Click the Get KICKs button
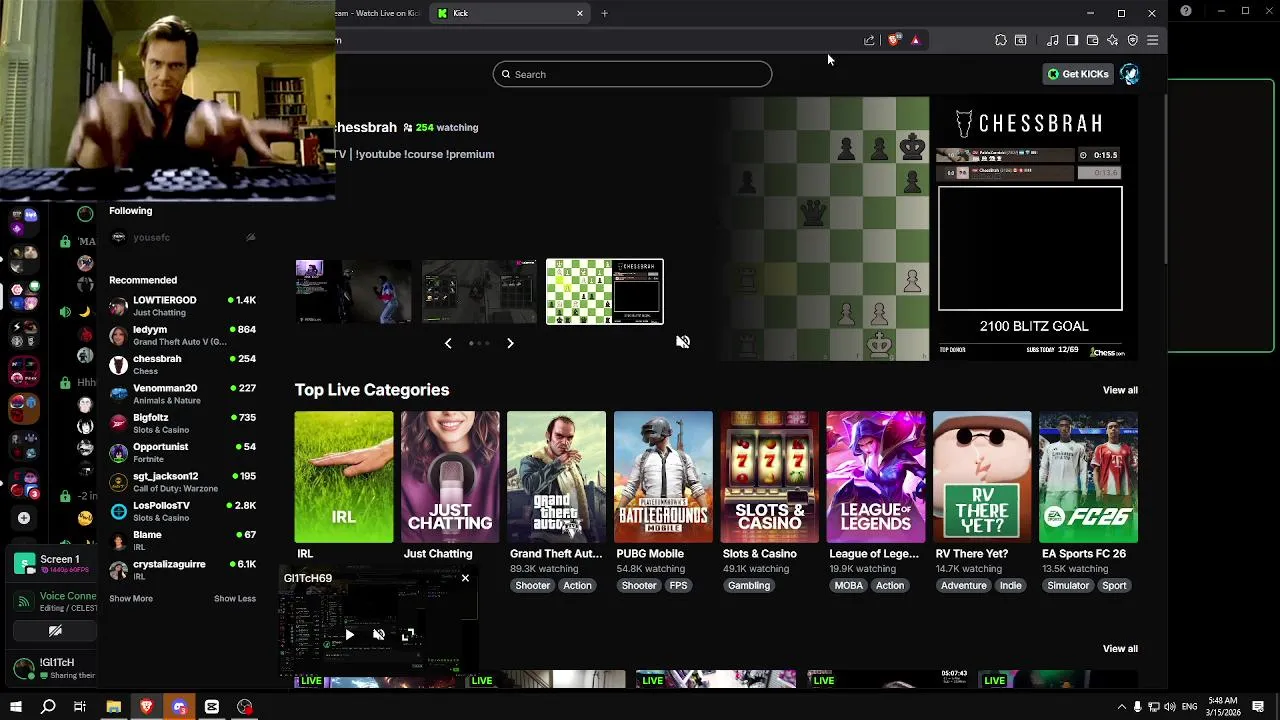 pyautogui.click(x=1078, y=74)
